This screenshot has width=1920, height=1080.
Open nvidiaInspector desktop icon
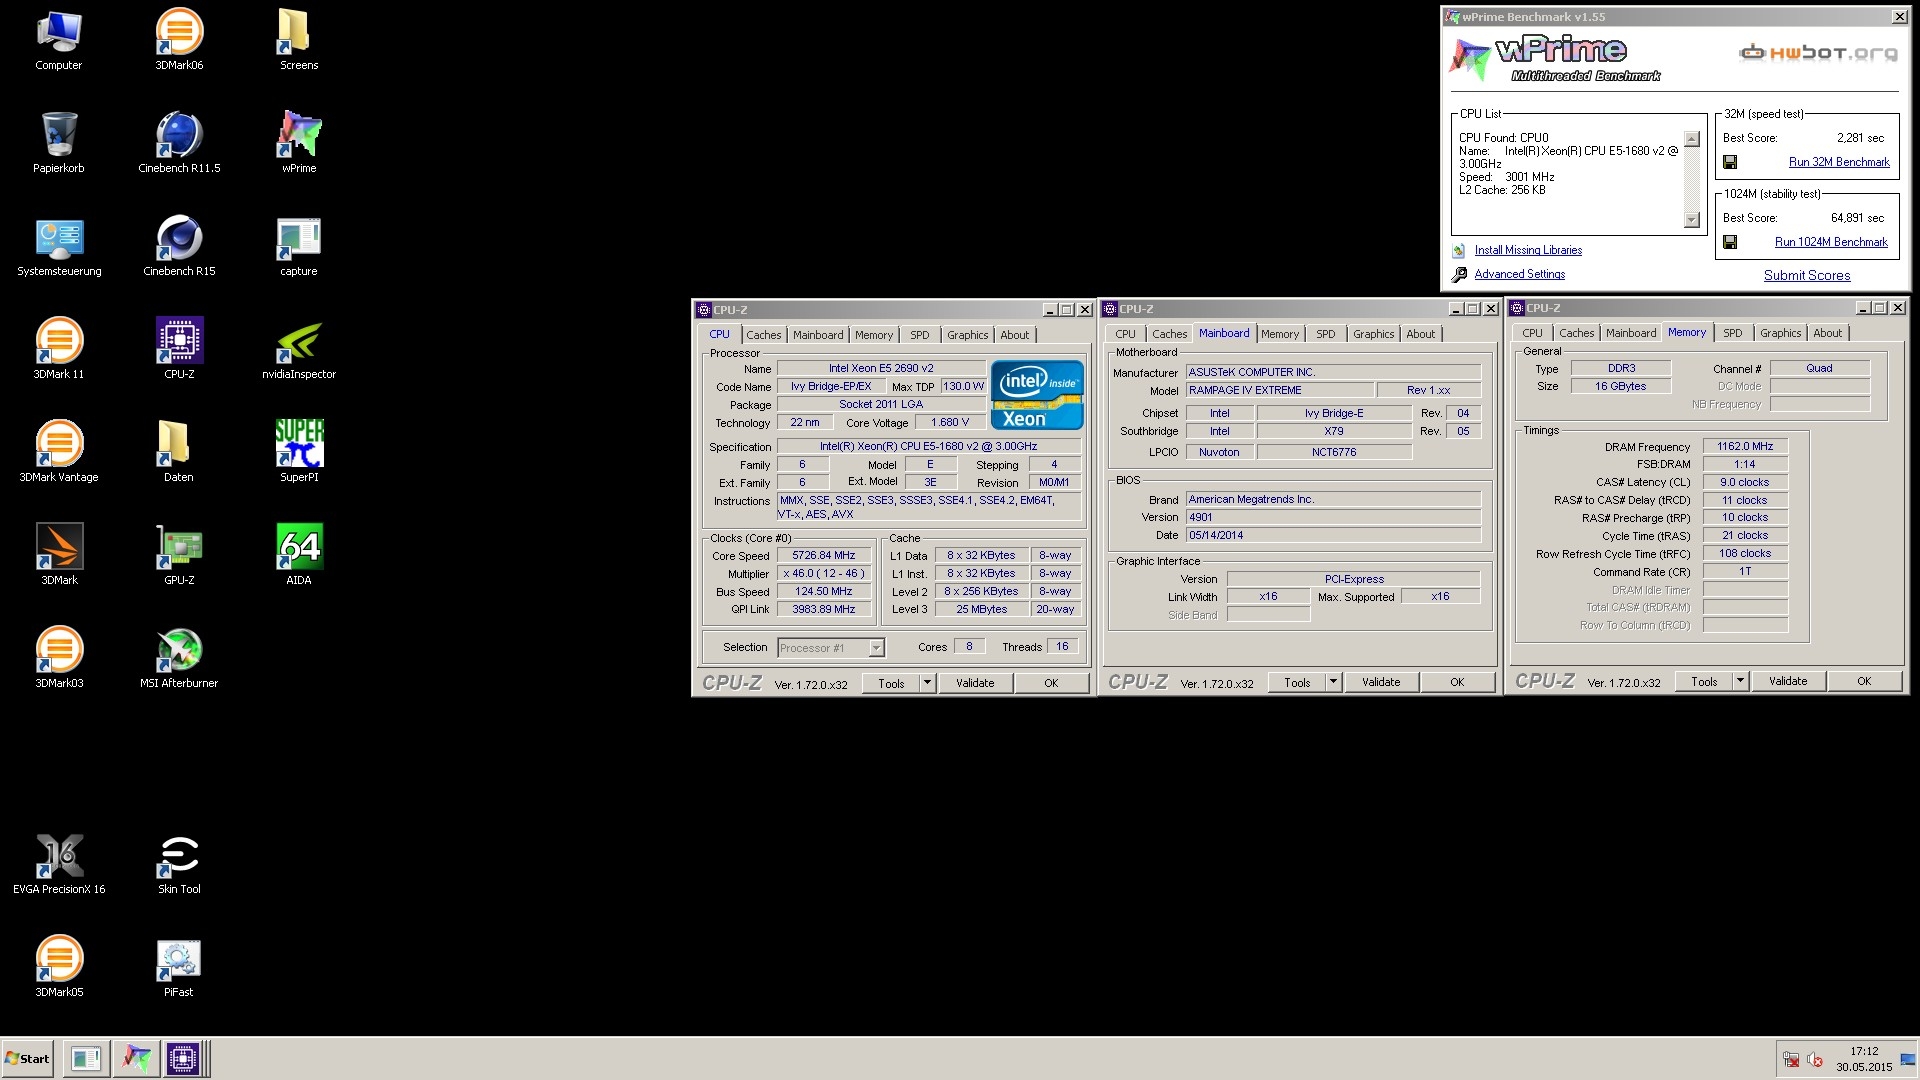(x=299, y=342)
